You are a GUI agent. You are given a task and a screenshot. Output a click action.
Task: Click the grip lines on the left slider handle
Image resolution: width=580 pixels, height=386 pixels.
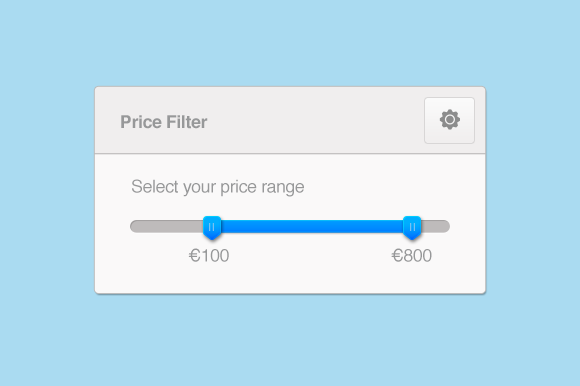[x=212, y=227]
